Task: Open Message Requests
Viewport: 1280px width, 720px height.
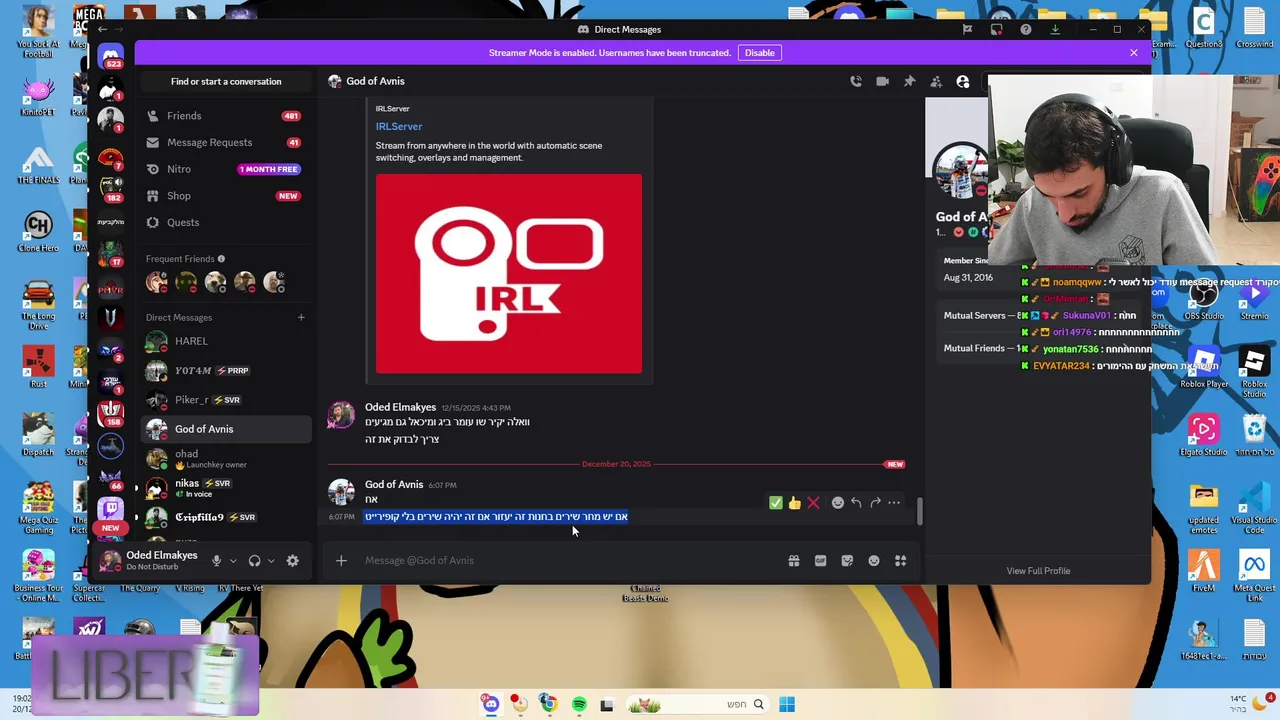Action: click(226, 143)
